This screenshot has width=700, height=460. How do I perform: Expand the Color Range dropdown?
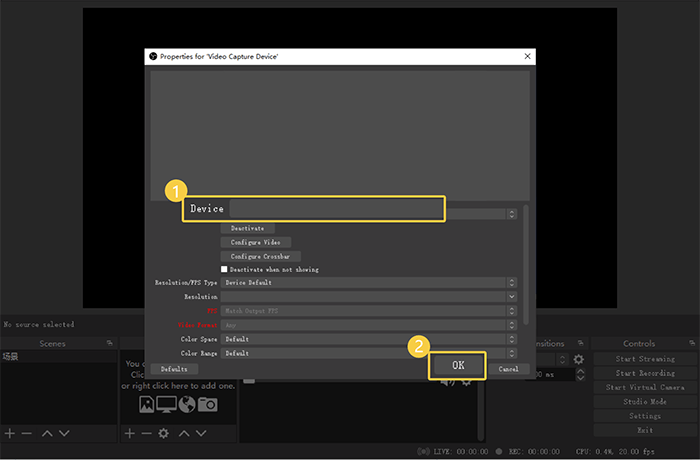coord(368,353)
